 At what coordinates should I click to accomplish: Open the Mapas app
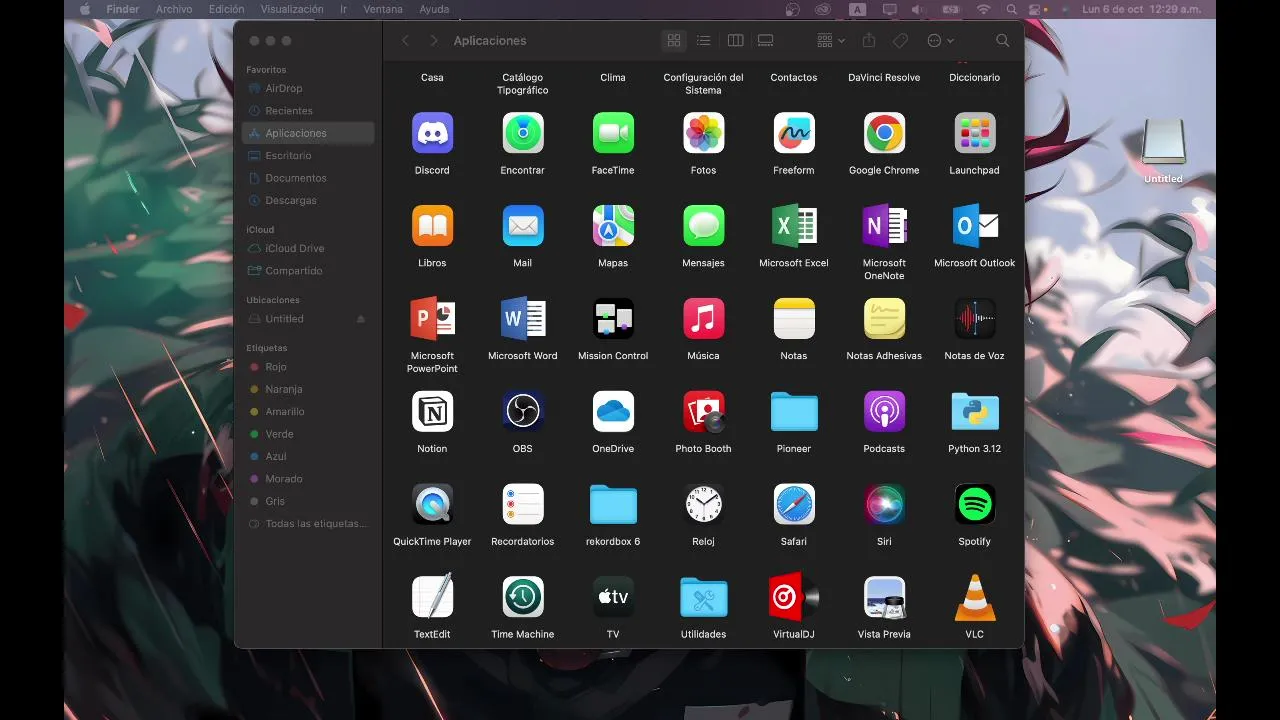613,226
